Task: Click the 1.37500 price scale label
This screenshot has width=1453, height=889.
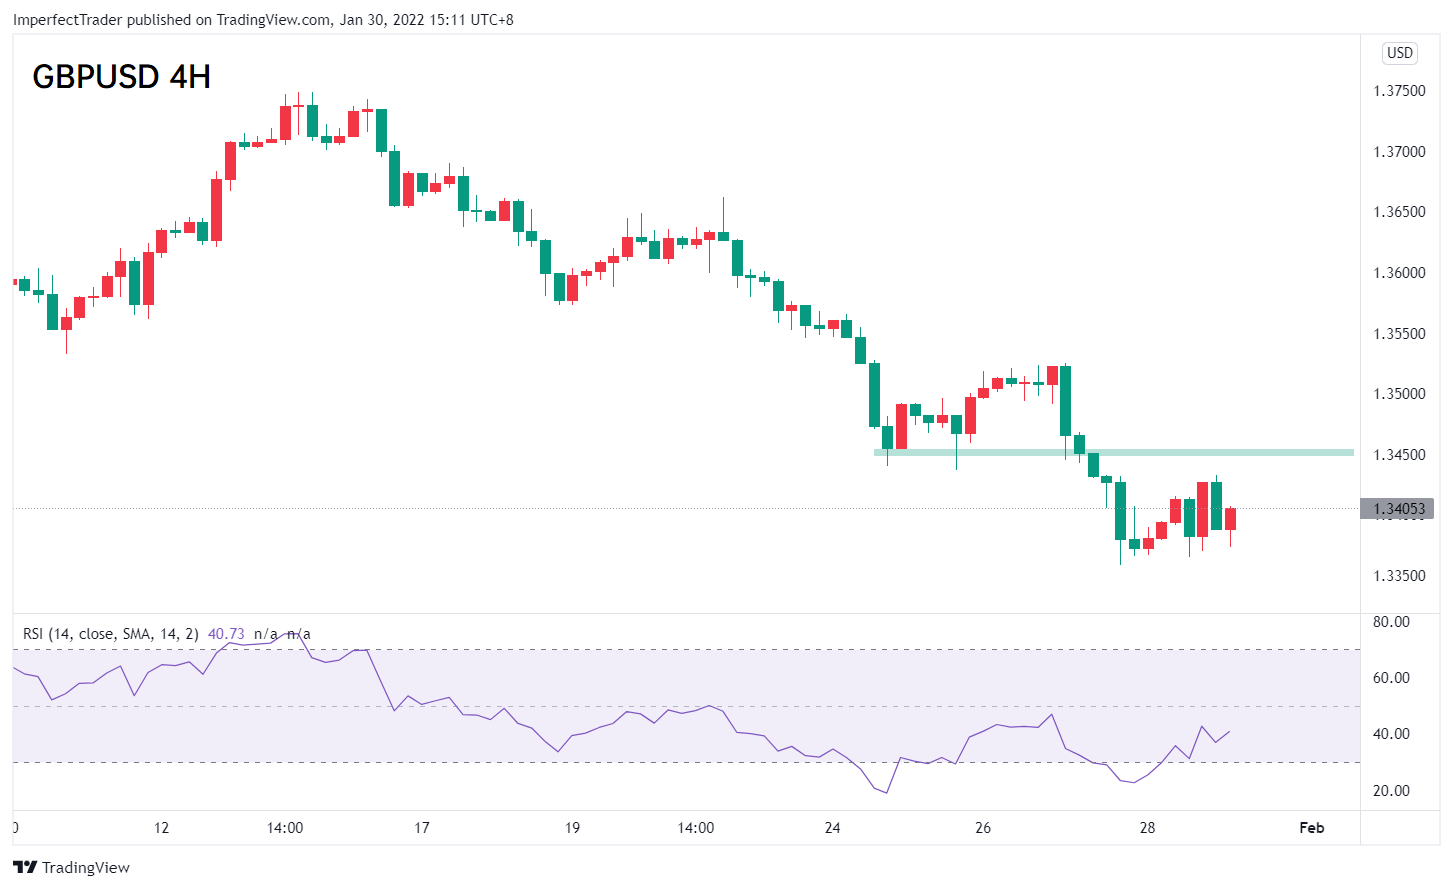Action: [1399, 91]
